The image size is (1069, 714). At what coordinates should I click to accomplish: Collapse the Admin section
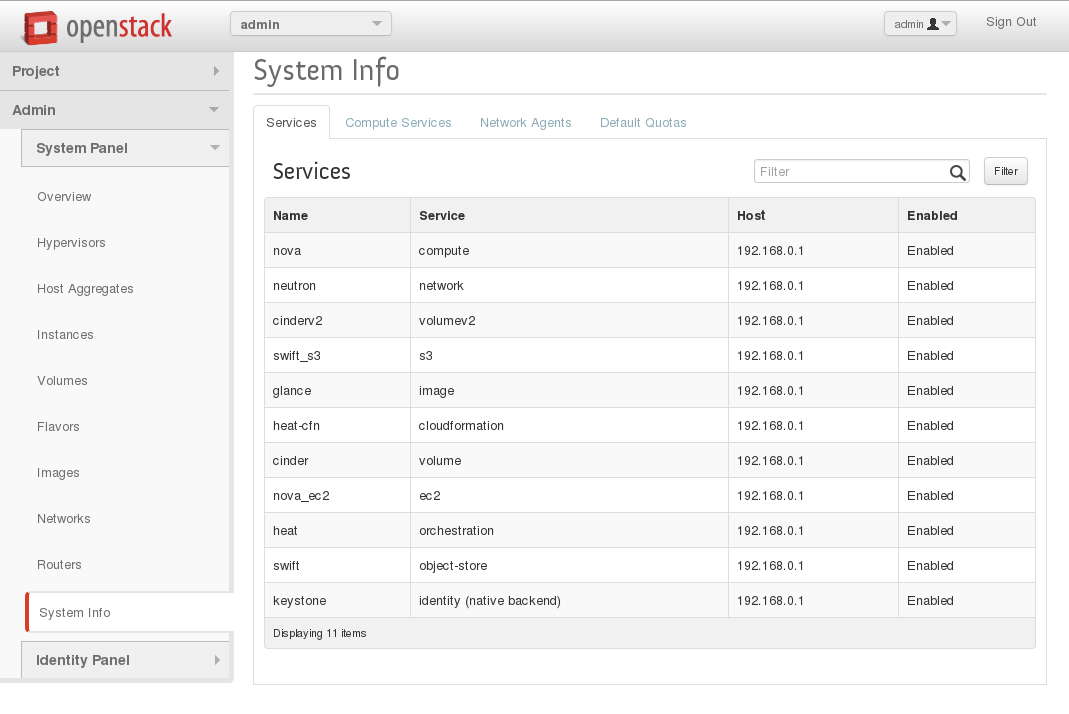point(115,110)
